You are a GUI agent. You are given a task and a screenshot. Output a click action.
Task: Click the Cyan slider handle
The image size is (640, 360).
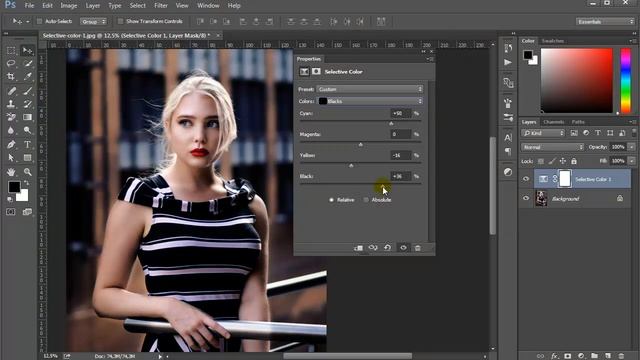coord(391,123)
